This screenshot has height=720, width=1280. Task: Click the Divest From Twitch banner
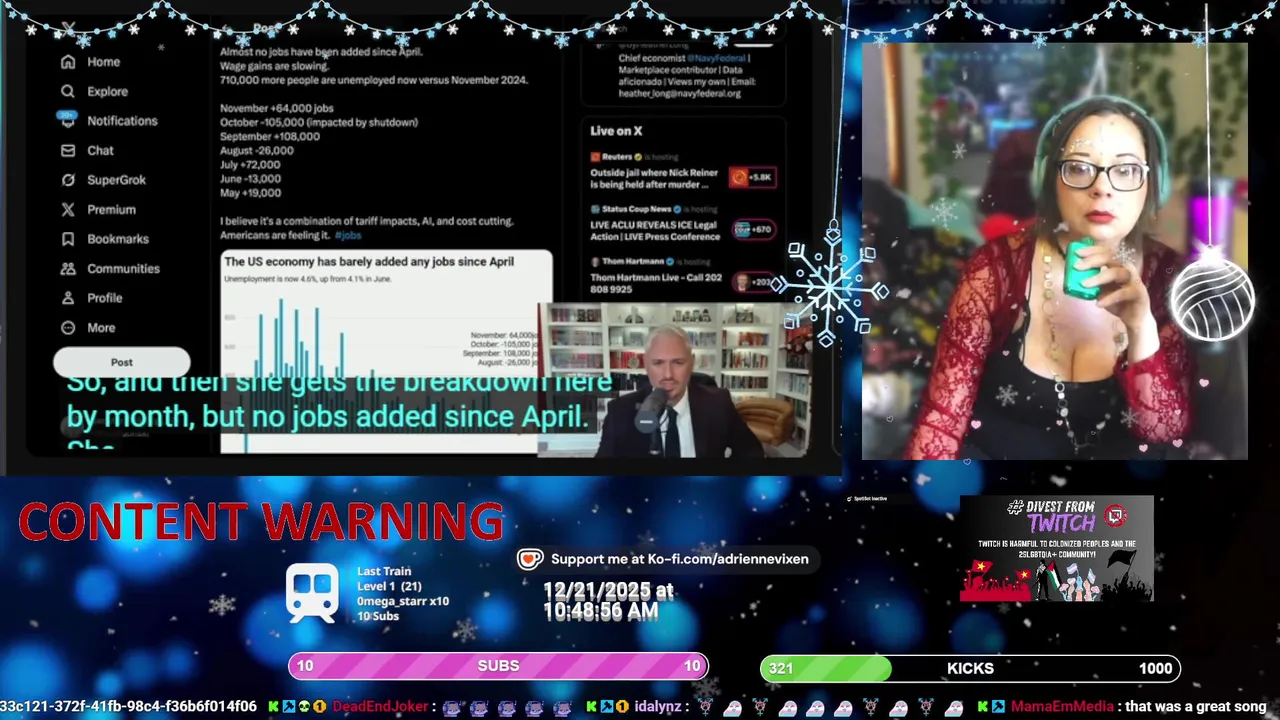(1057, 548)
